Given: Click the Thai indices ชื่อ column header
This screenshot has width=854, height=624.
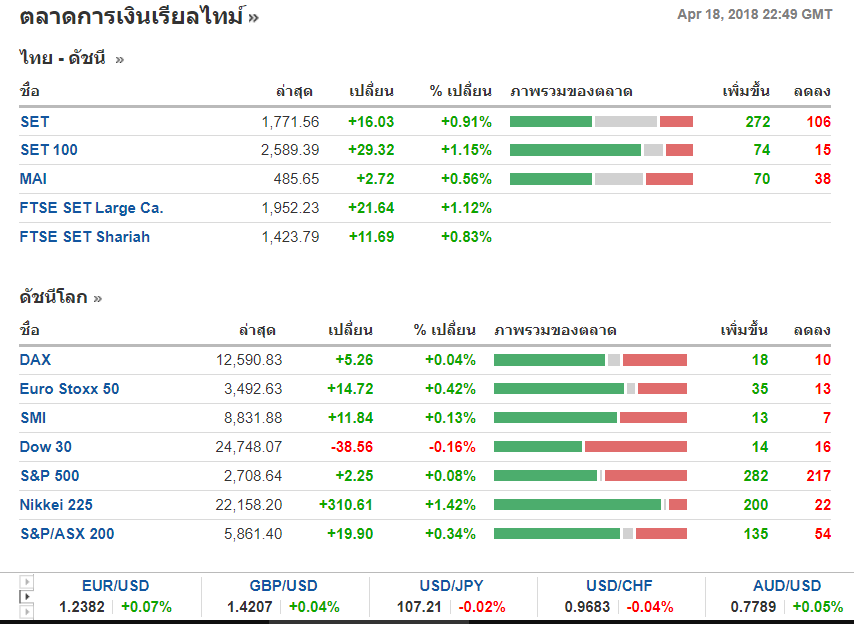Looking at the screenshot, I should coord(30,91).
